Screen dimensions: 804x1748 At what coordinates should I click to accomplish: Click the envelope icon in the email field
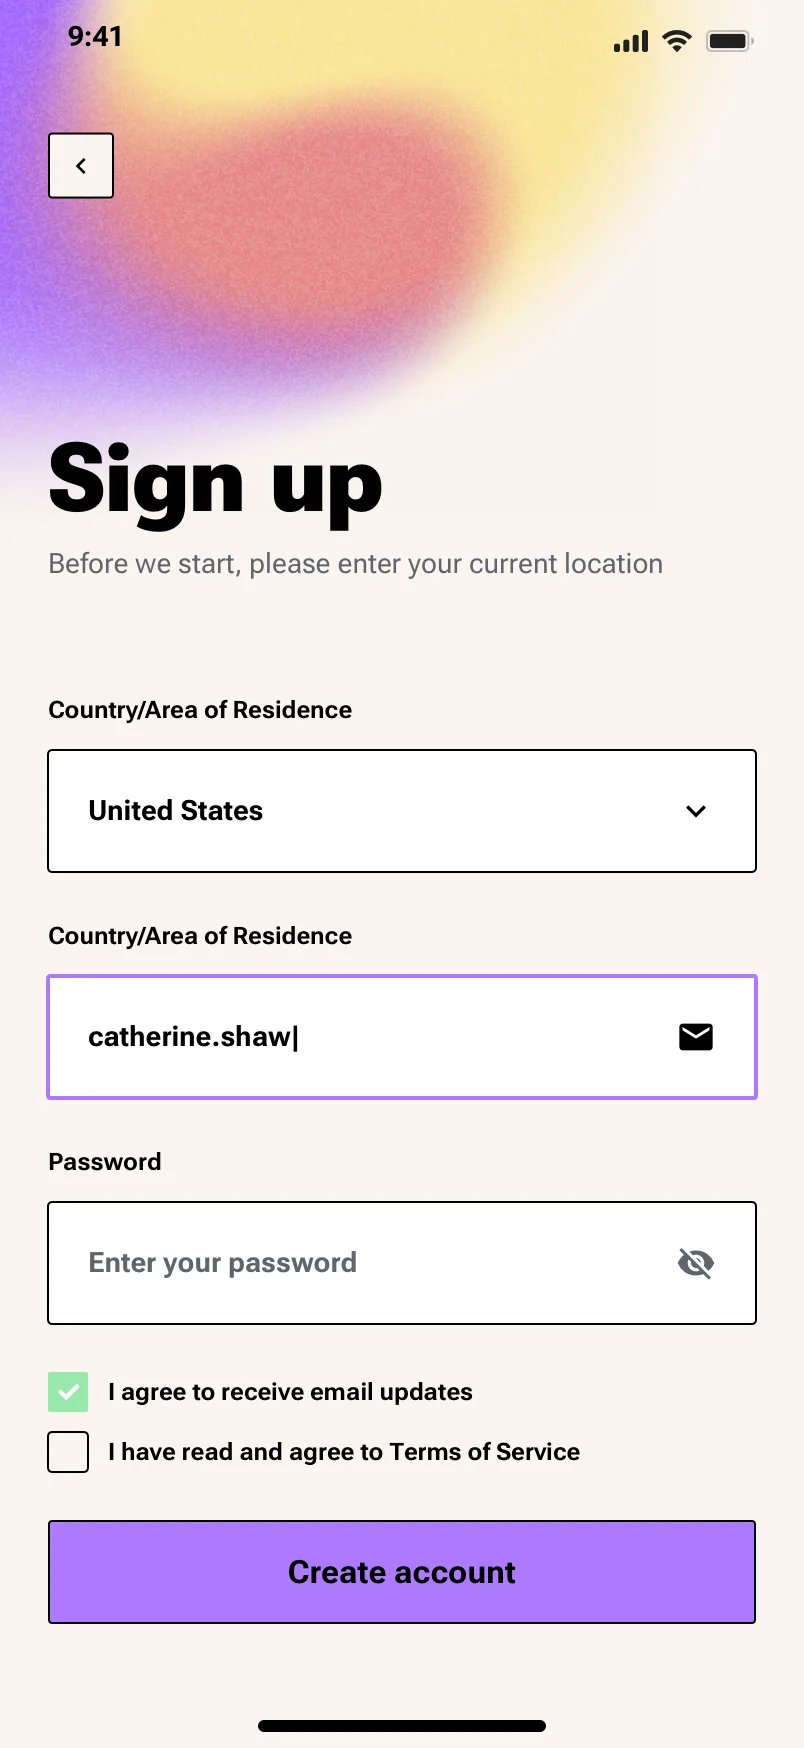pyautogui.click(x=695, y=1037)
